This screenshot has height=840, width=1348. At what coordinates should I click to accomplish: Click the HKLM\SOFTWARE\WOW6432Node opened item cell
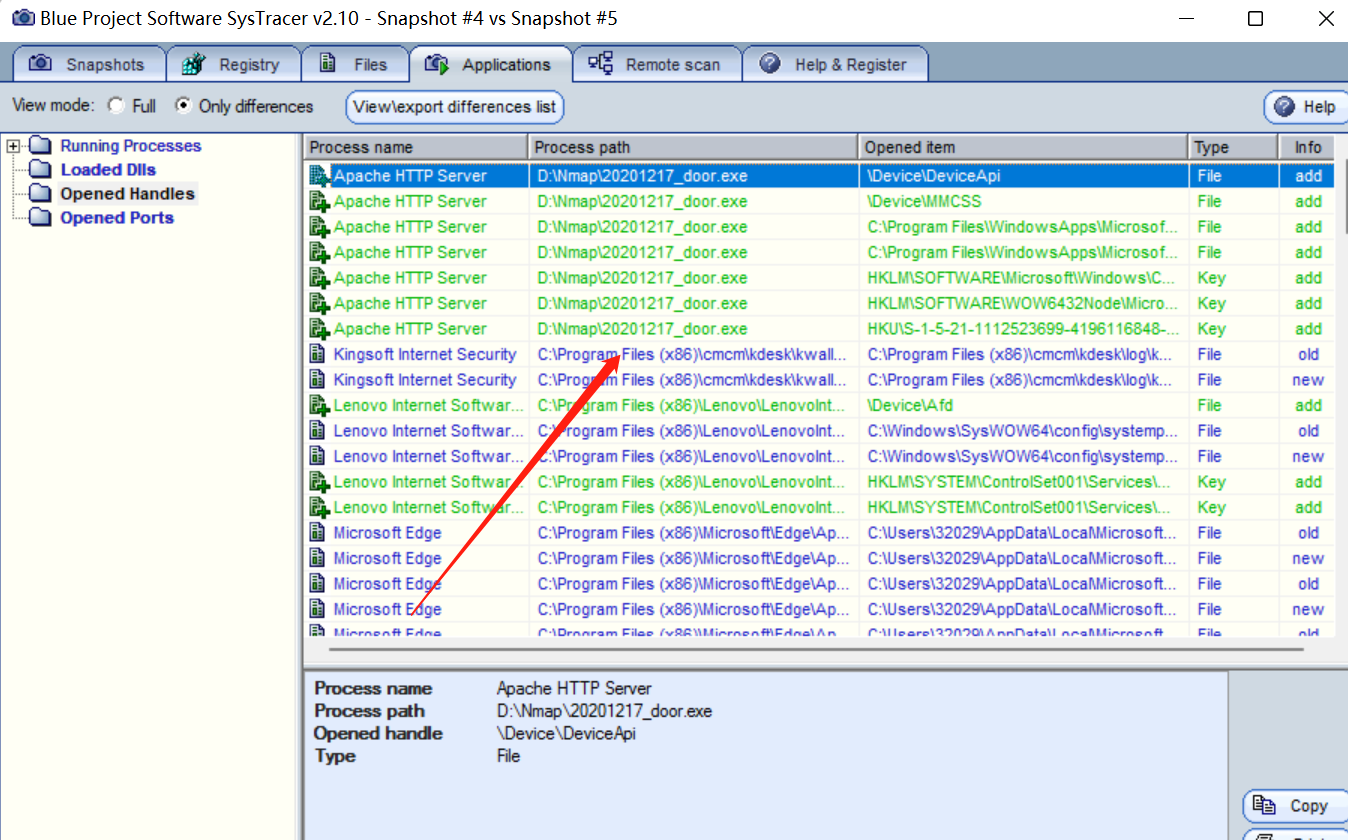coord(1023,303)
